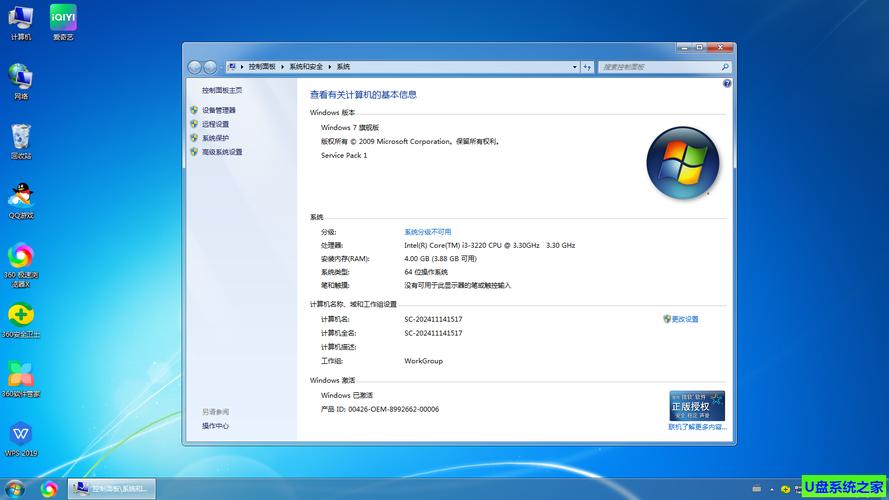The image size is (889, 500).
Task: Click the 4.00 GB RAM value
Action: [x=440, y=259]
